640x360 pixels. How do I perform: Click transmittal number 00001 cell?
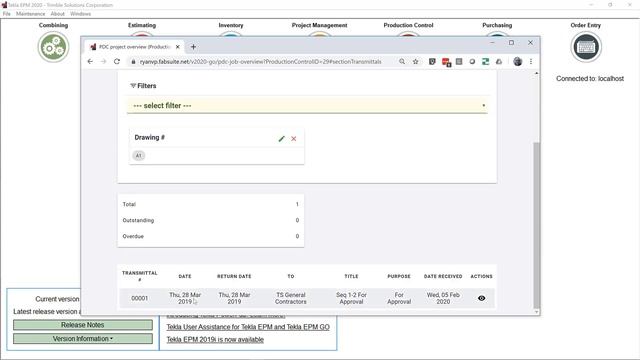pyautogui.click(x=140, y=298)
